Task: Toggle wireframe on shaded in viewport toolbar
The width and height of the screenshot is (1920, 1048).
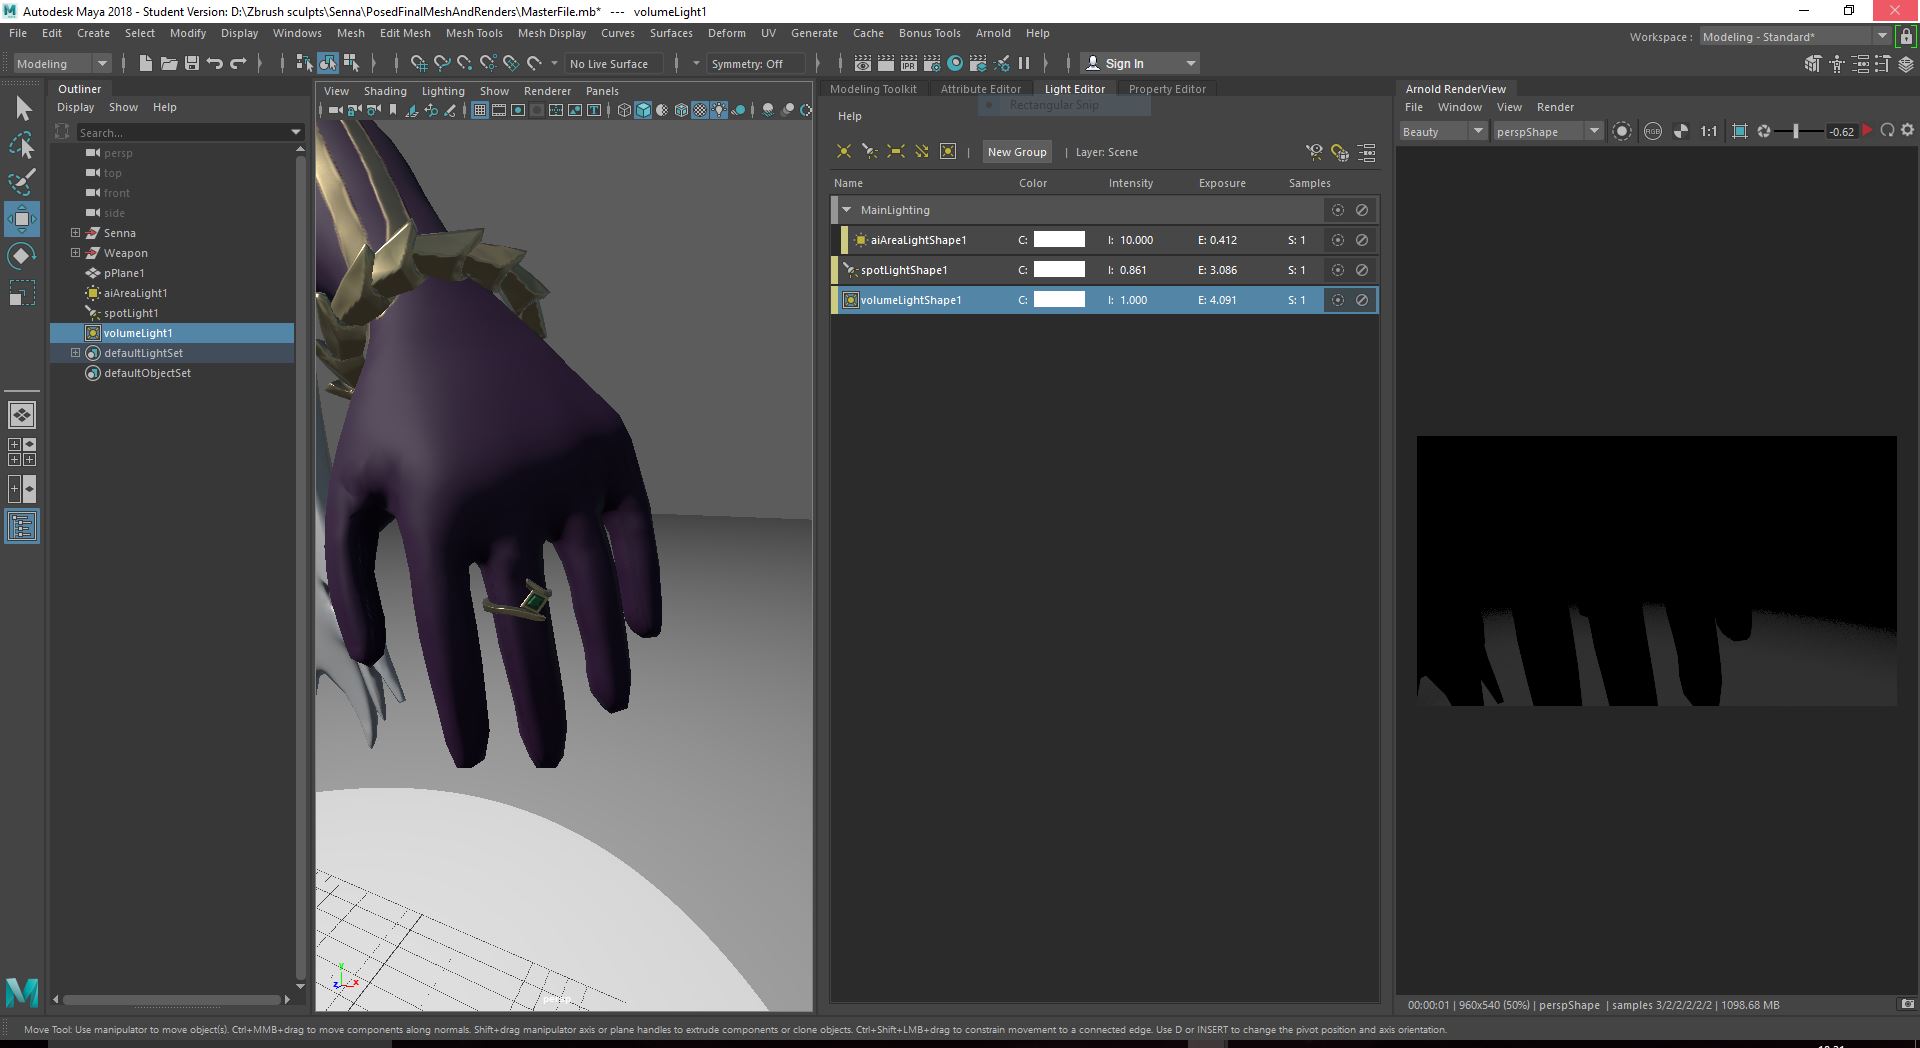Action: 682,110
